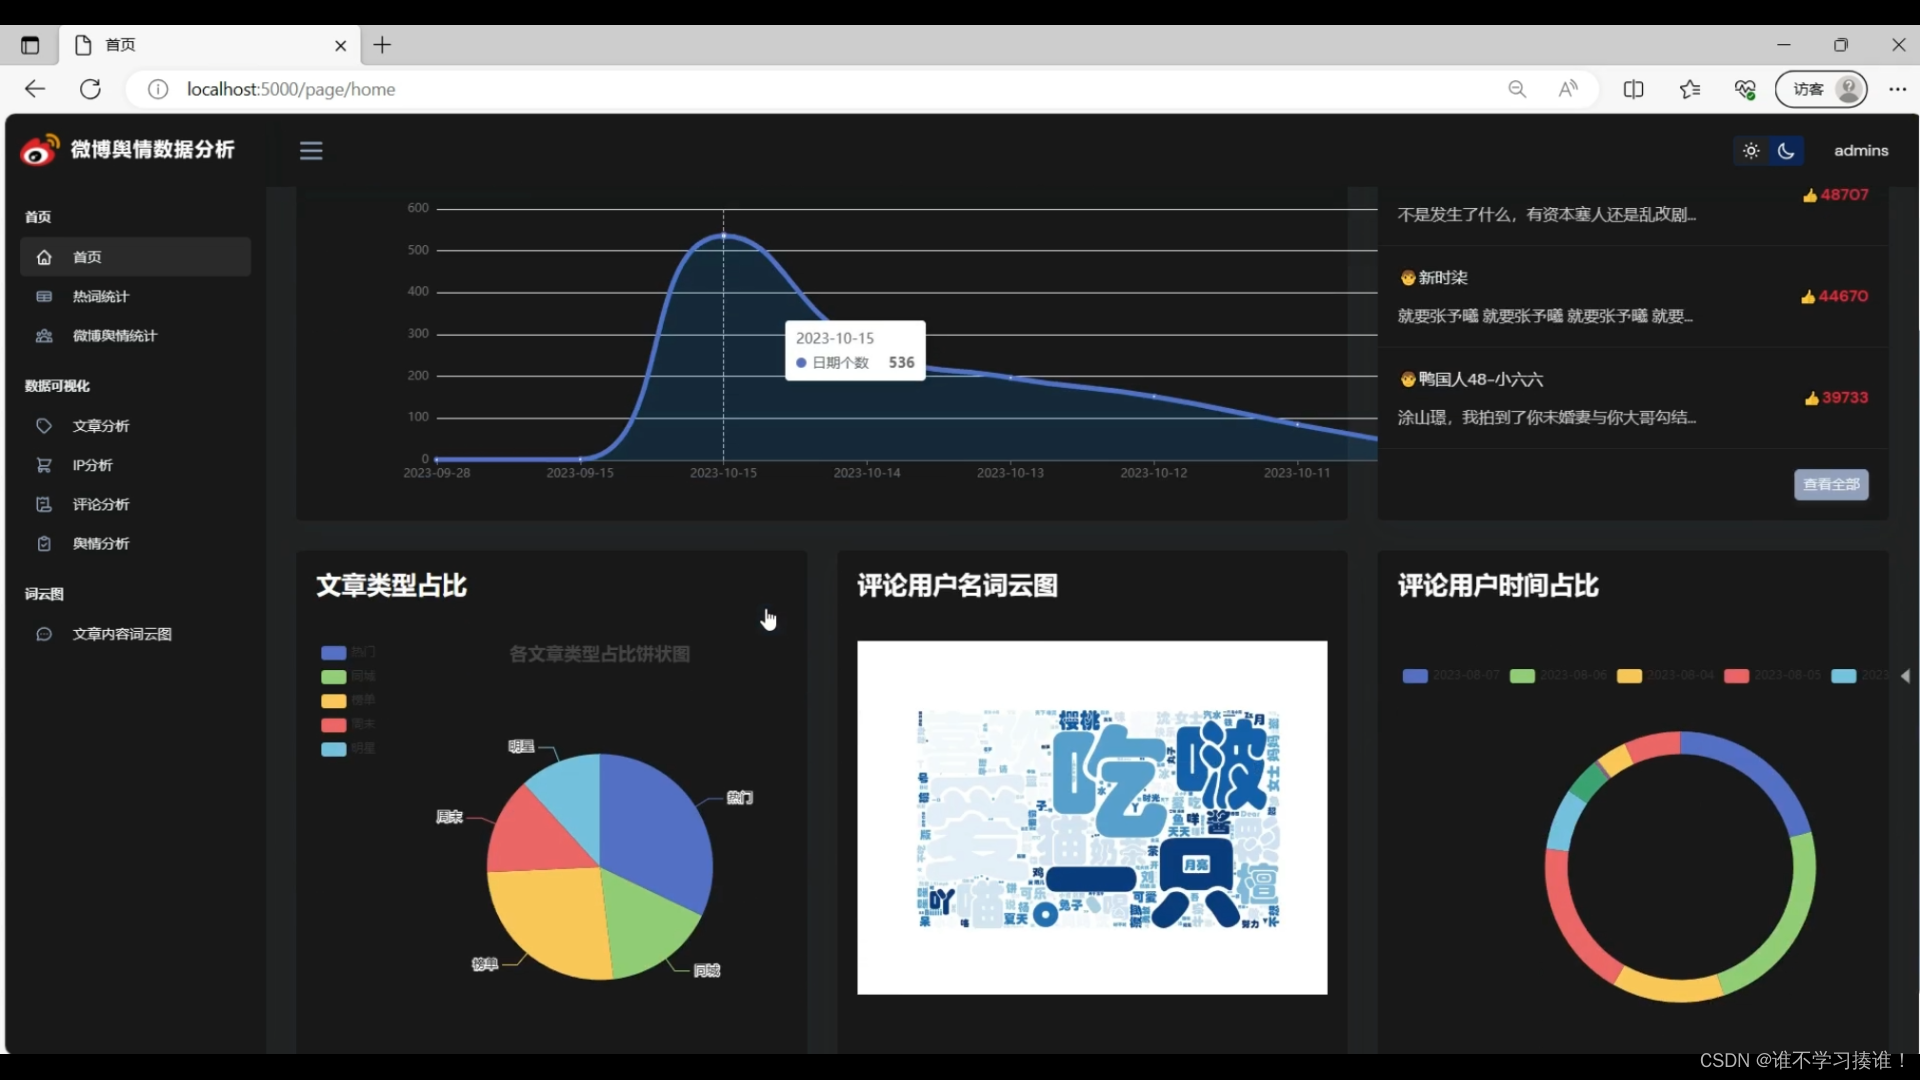This screenshot has height=1080, width=1920.
Task: Click the 文章内容词云图 chat bubble icon
Action: 44,634
